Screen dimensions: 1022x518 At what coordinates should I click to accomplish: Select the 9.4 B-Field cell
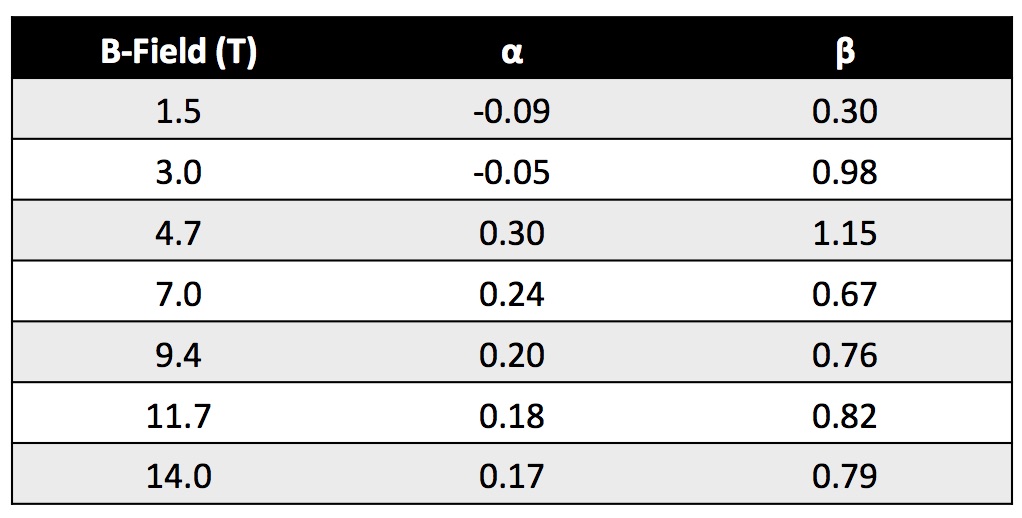pos(179,355)
